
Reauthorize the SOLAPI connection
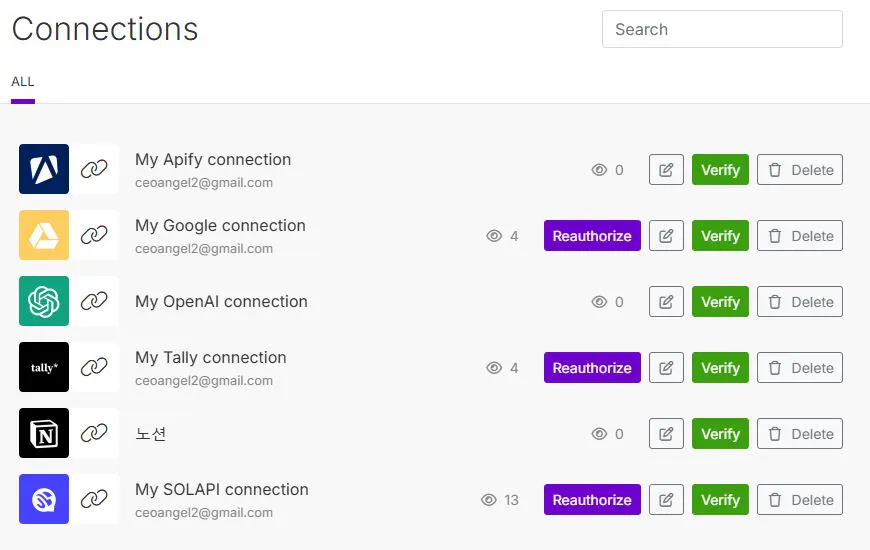pyautogui.click(x=592, y=500)
